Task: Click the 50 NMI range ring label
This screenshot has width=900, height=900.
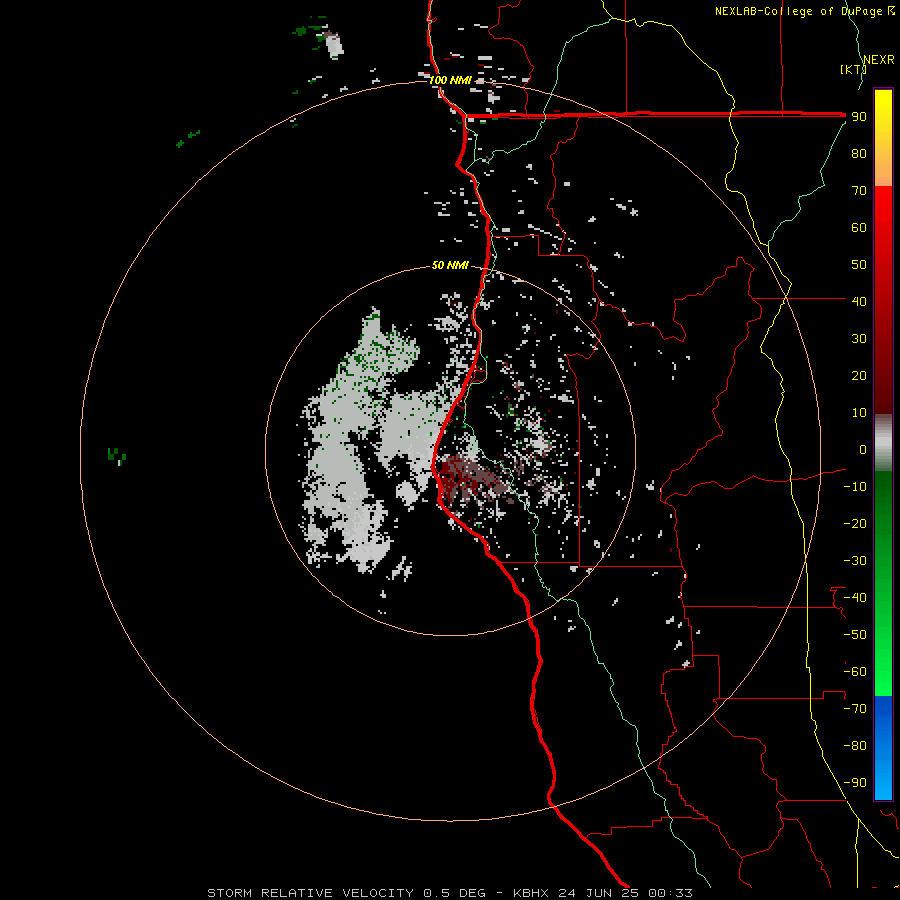Action: 450,265
